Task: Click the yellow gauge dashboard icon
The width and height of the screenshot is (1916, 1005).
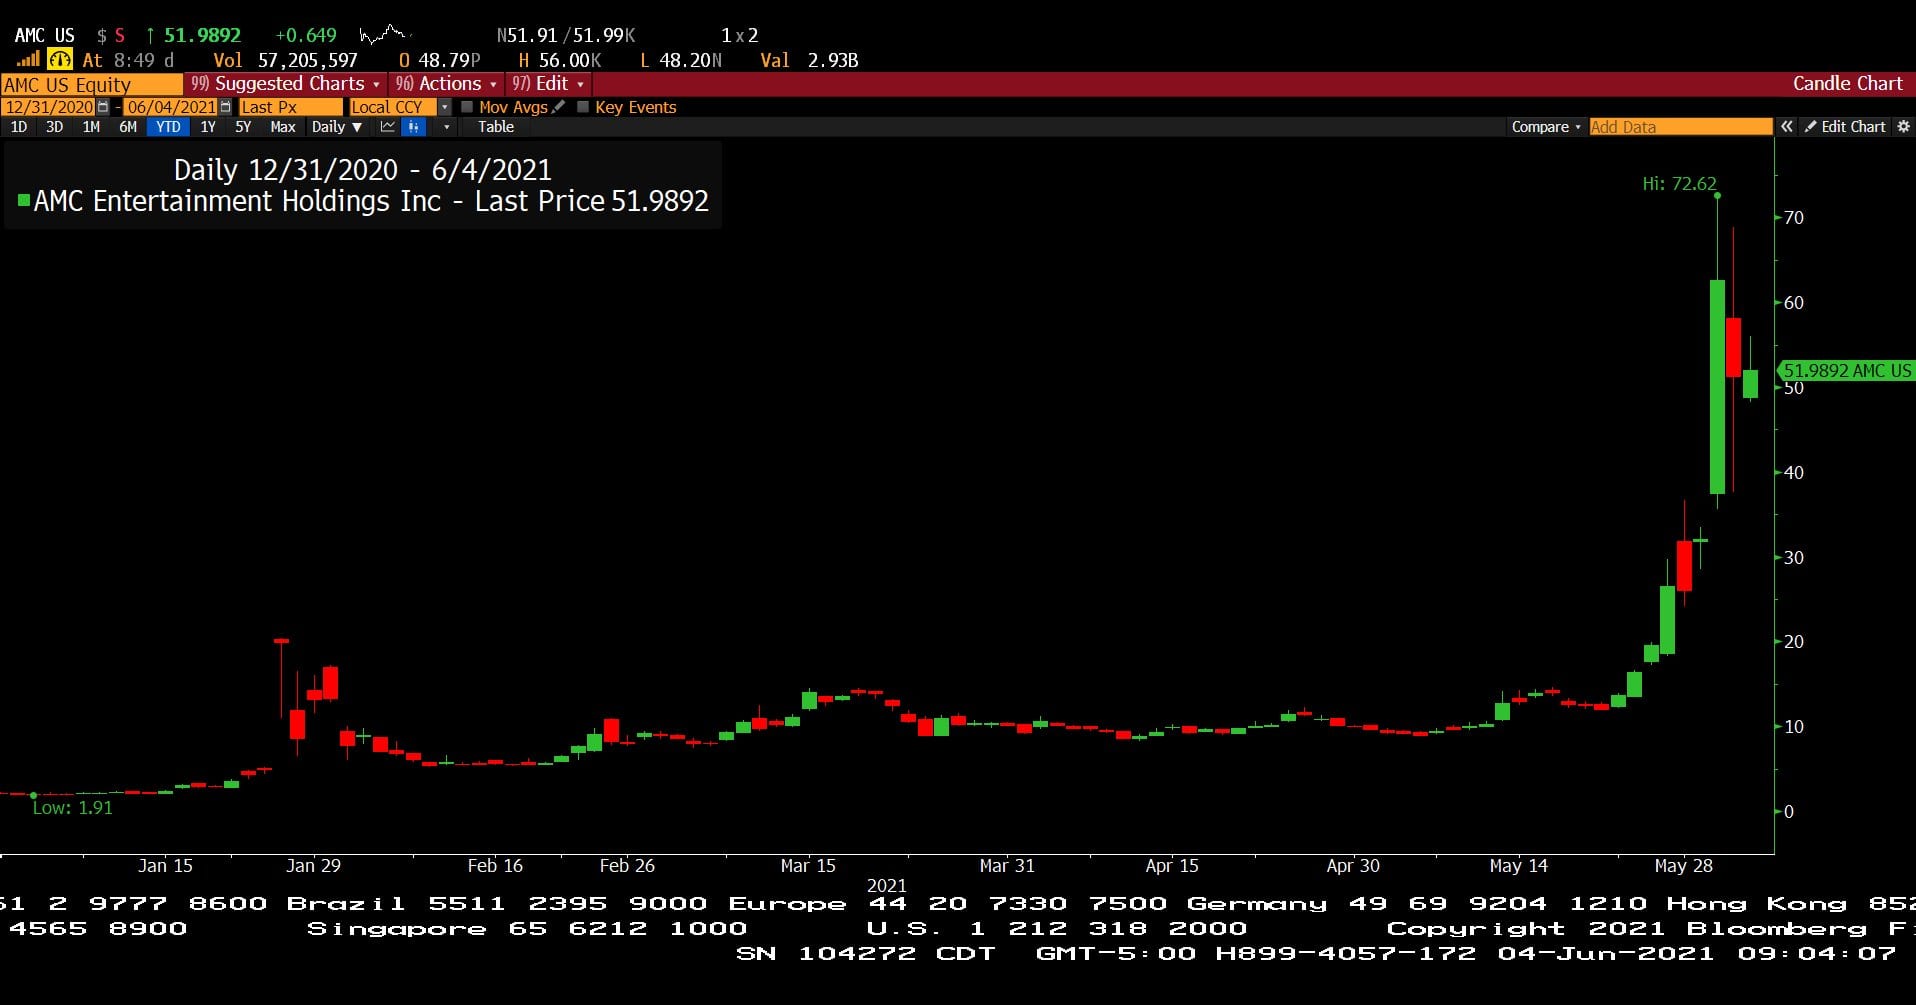Action: coord(60,60)
